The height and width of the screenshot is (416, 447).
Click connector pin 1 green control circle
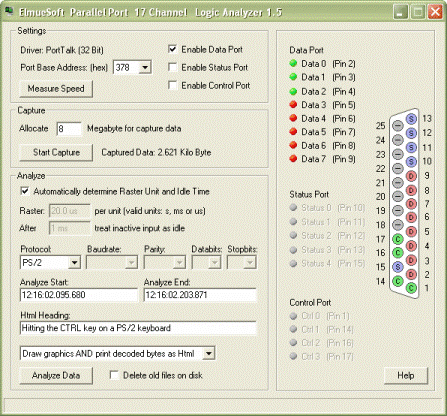(411, 288)
